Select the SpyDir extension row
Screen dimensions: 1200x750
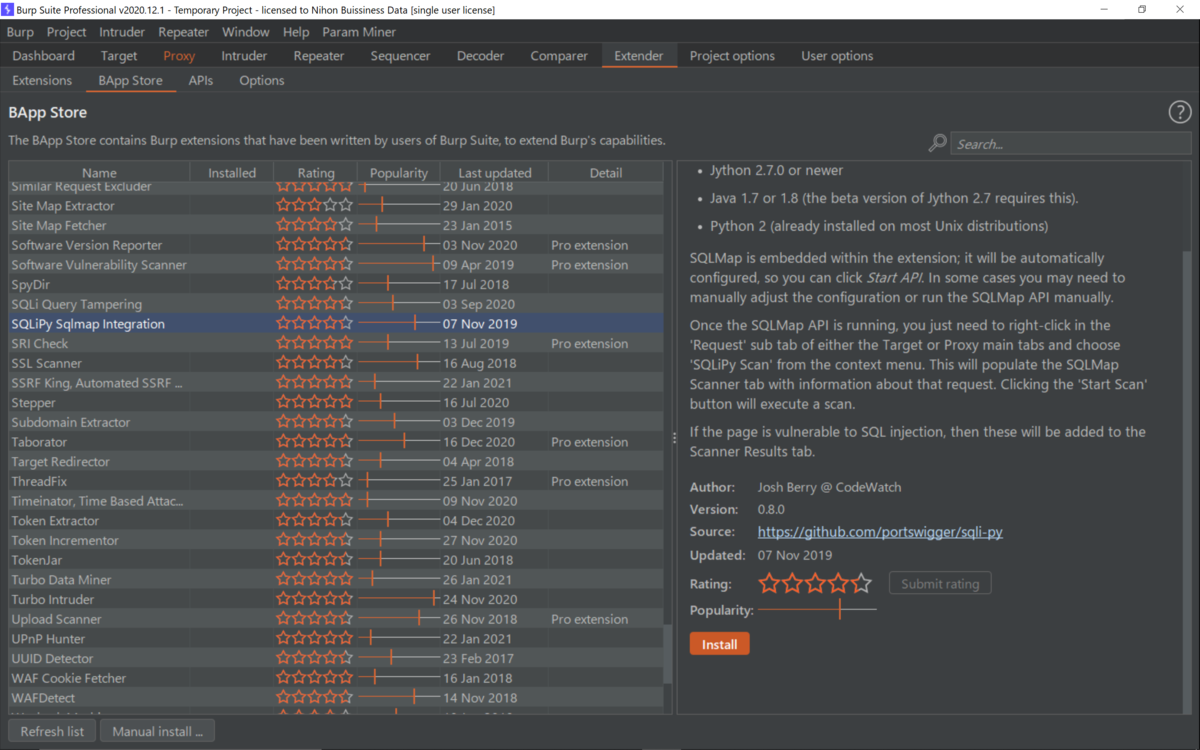[x=336, y=284]
